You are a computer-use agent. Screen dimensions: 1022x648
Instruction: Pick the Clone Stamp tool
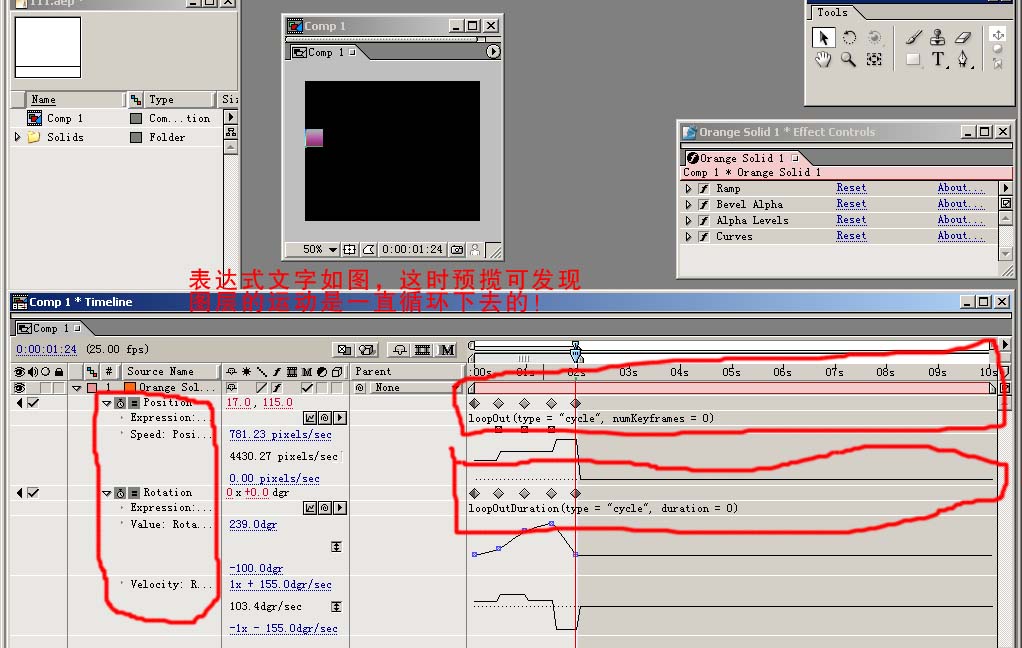click(x=937, y=38)
